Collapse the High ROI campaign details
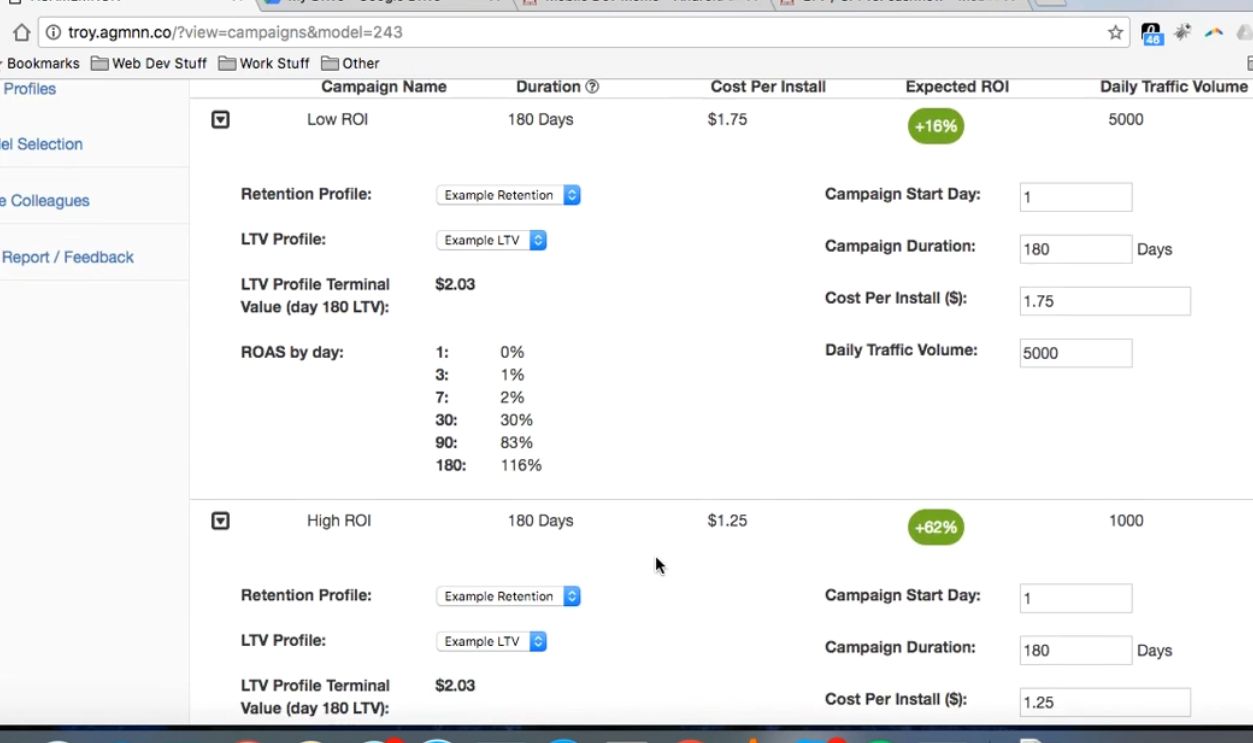Viewport: 1253px width, 743px height. pos(221,521)
